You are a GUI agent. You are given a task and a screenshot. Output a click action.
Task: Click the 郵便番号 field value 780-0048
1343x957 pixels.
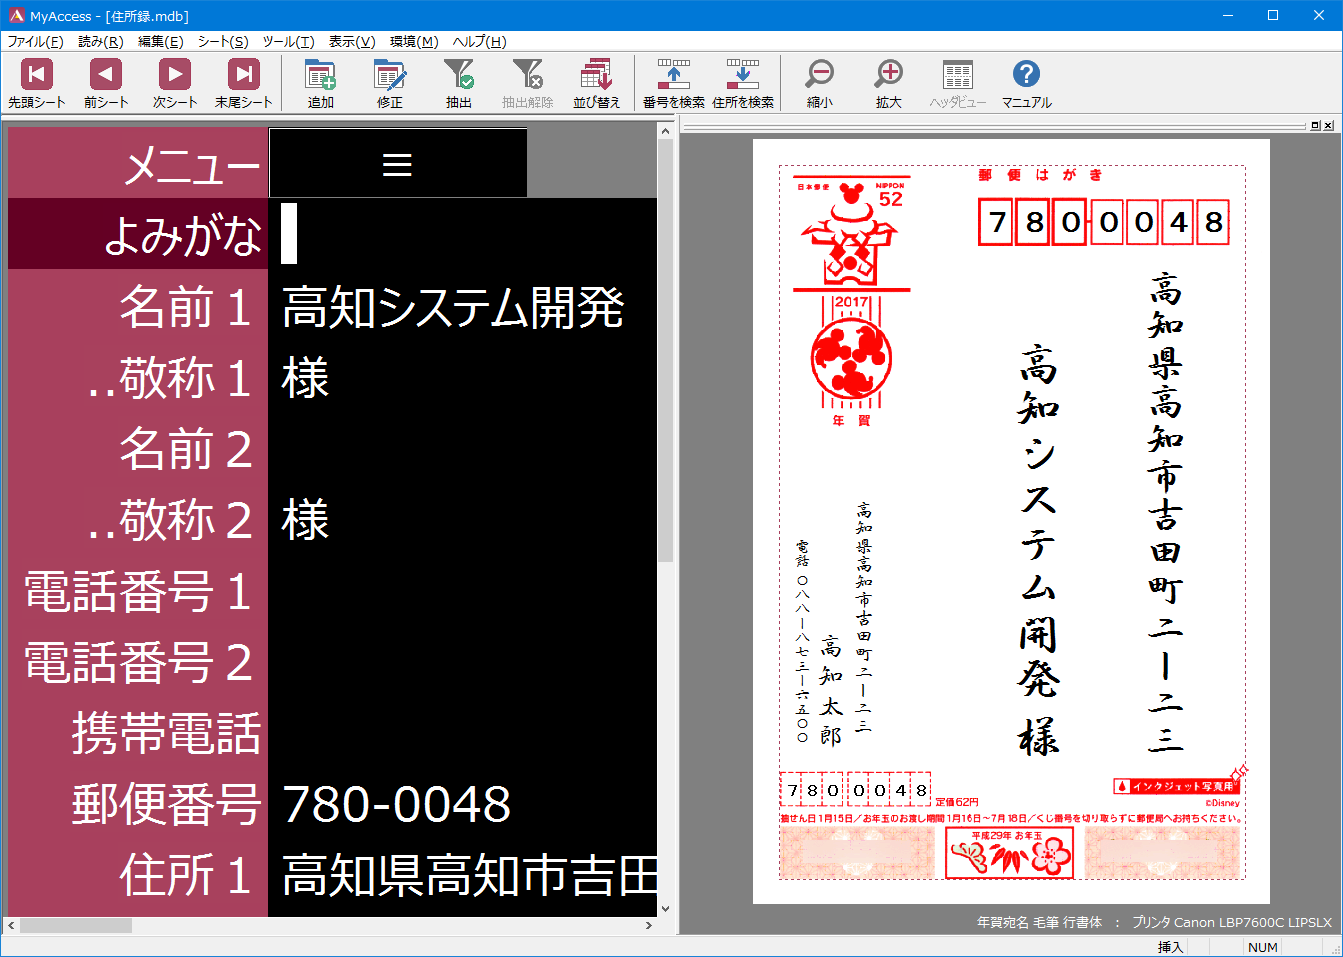pyautogui.click(x=462, y=804)
